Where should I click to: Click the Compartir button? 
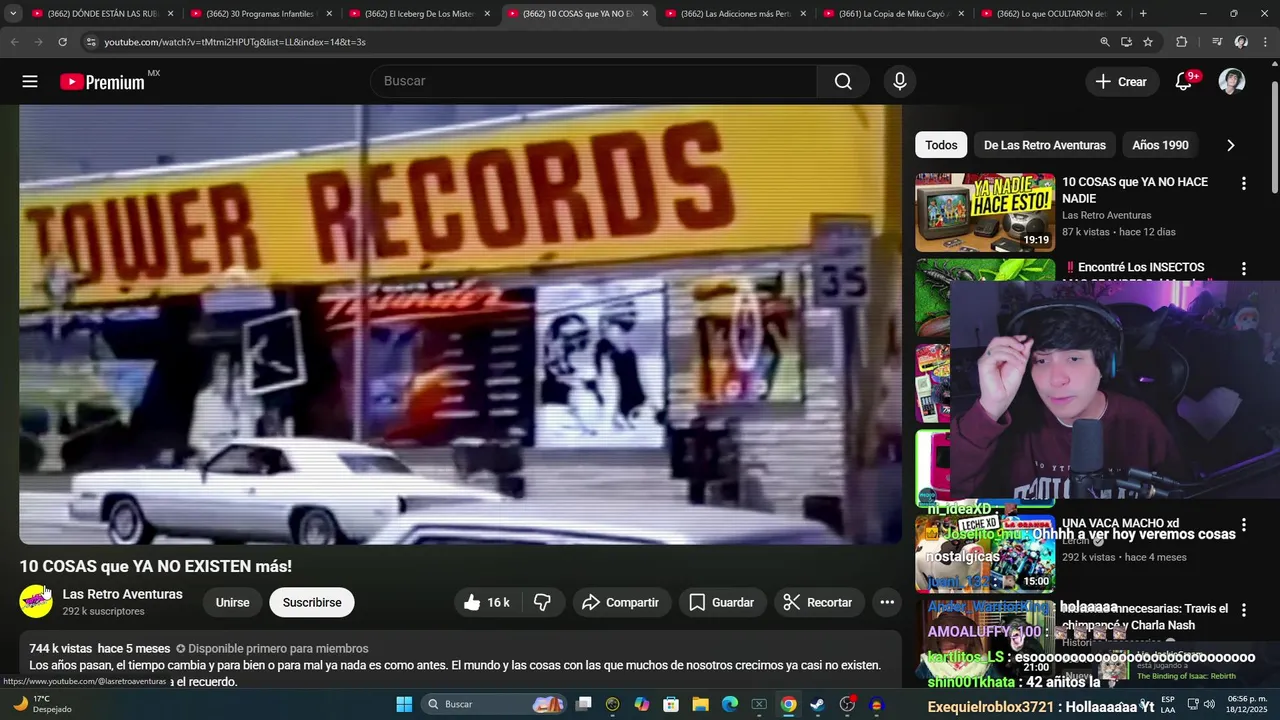[x=620, y=602]
